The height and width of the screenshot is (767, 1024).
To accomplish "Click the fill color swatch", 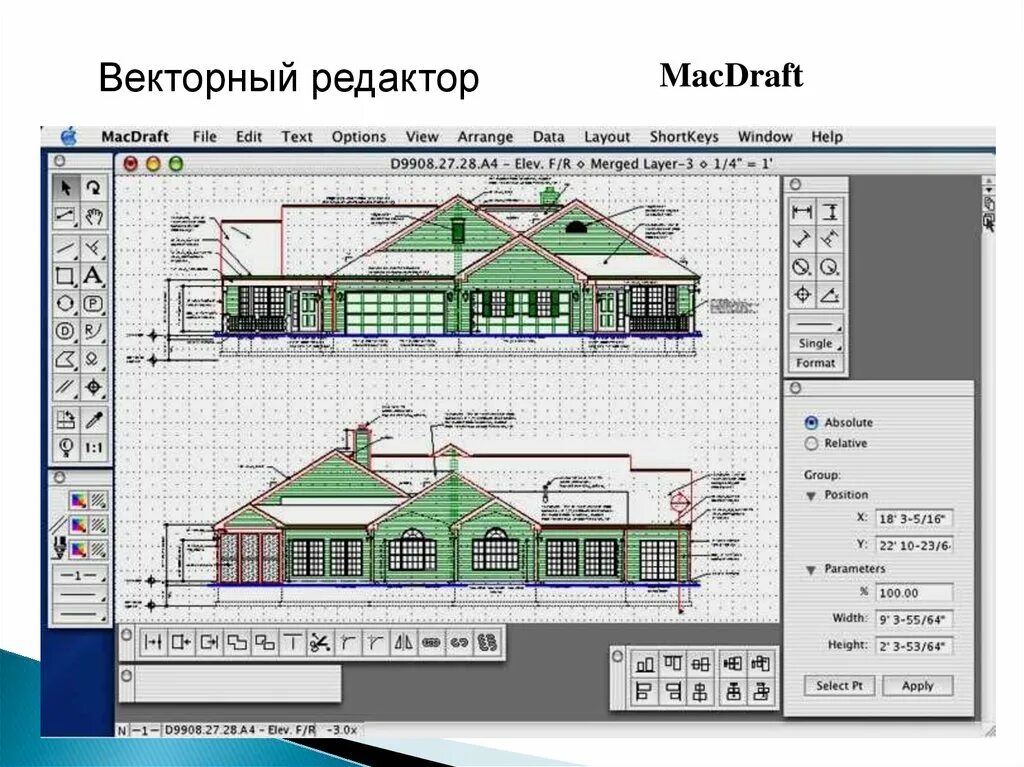I will click(x=78, y=501).
